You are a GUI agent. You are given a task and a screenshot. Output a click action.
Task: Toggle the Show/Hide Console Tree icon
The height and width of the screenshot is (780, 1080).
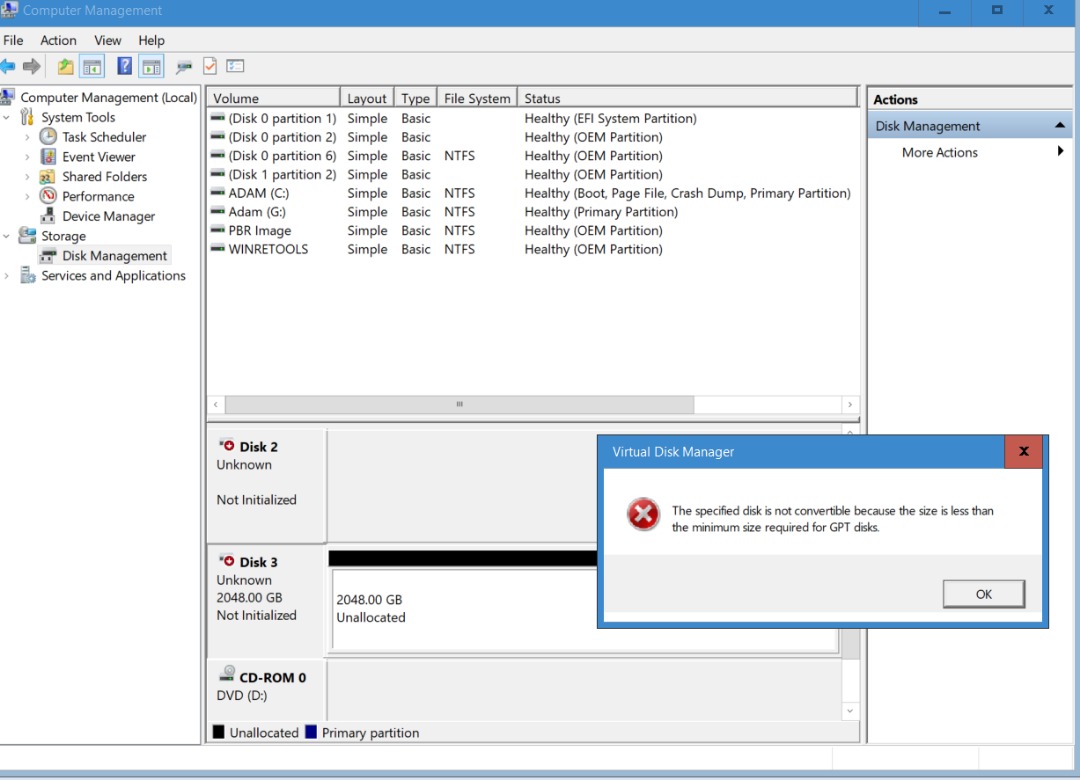(x=92, y=66)
